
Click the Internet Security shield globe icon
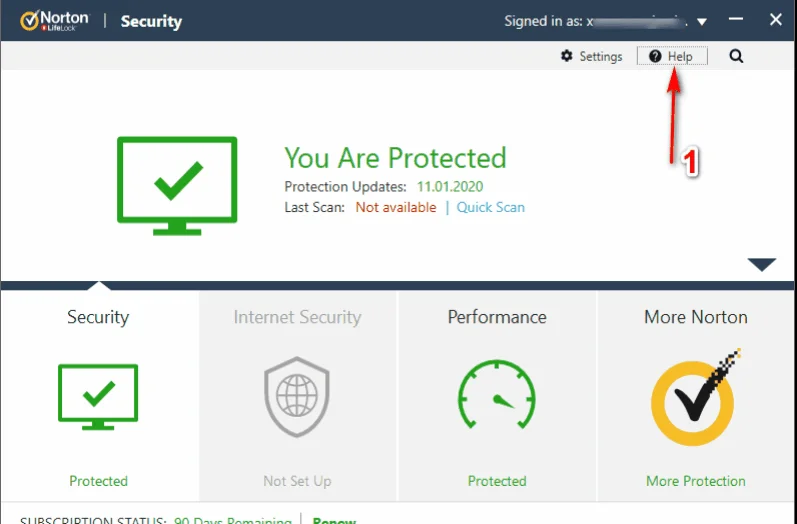pos(297,397)
